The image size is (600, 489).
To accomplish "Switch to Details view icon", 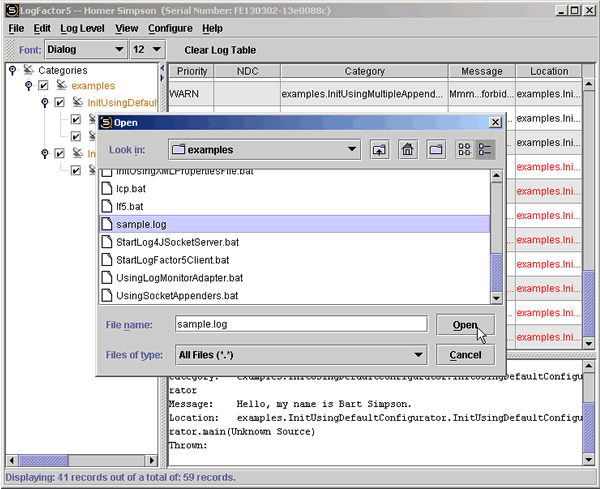I will point(486,150).
